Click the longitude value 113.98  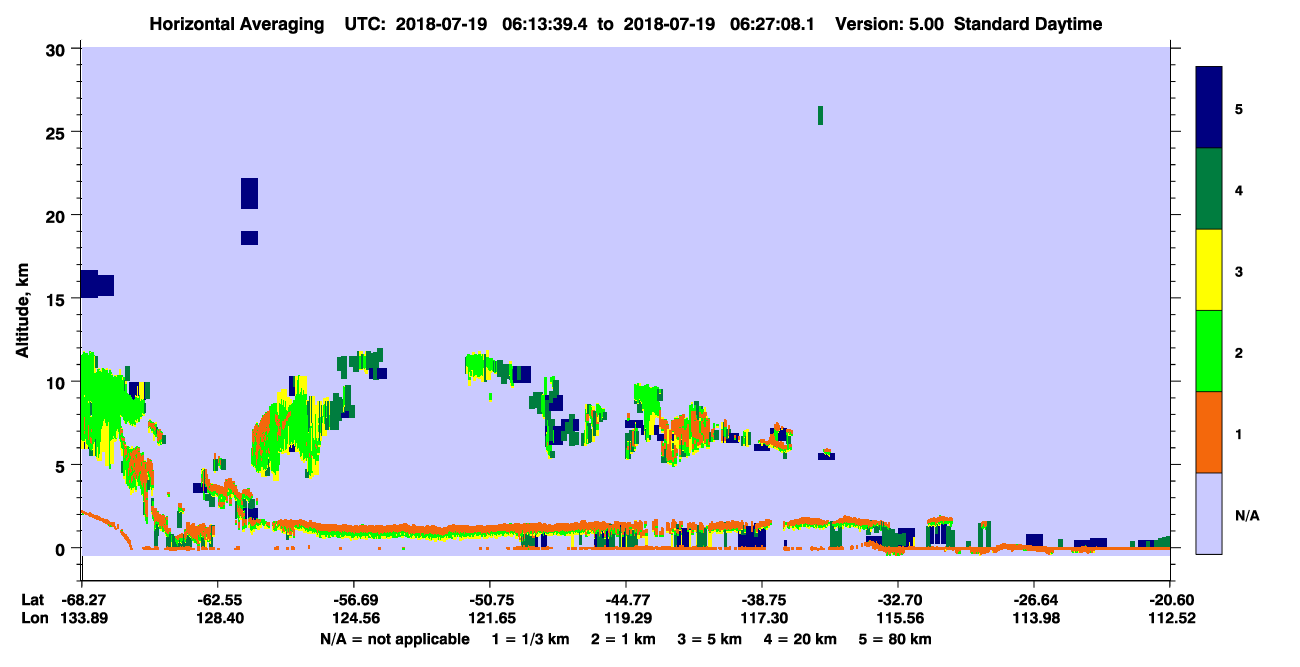pos(1034,618)
